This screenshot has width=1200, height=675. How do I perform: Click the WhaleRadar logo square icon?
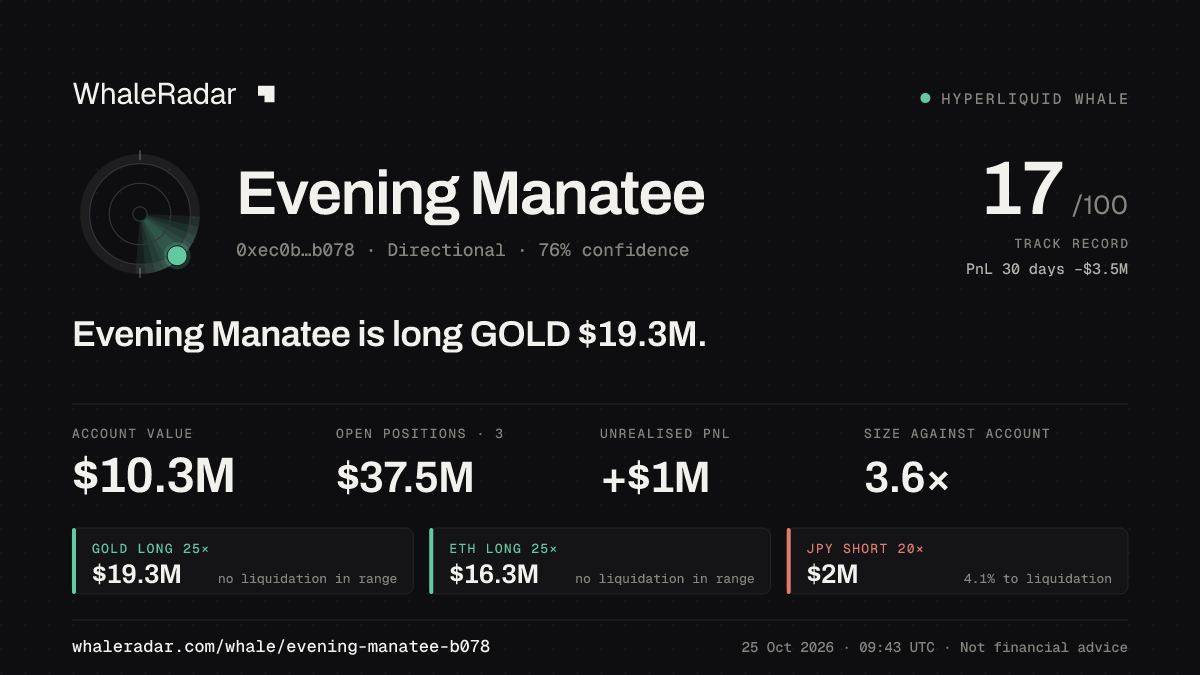(266, 94)
